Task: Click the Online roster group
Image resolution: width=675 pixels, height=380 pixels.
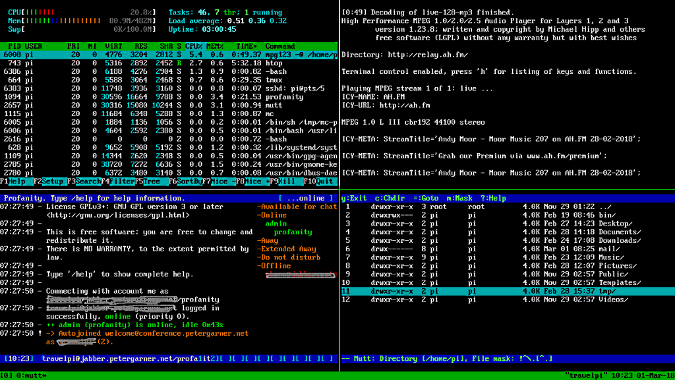Action: [272, 215]
